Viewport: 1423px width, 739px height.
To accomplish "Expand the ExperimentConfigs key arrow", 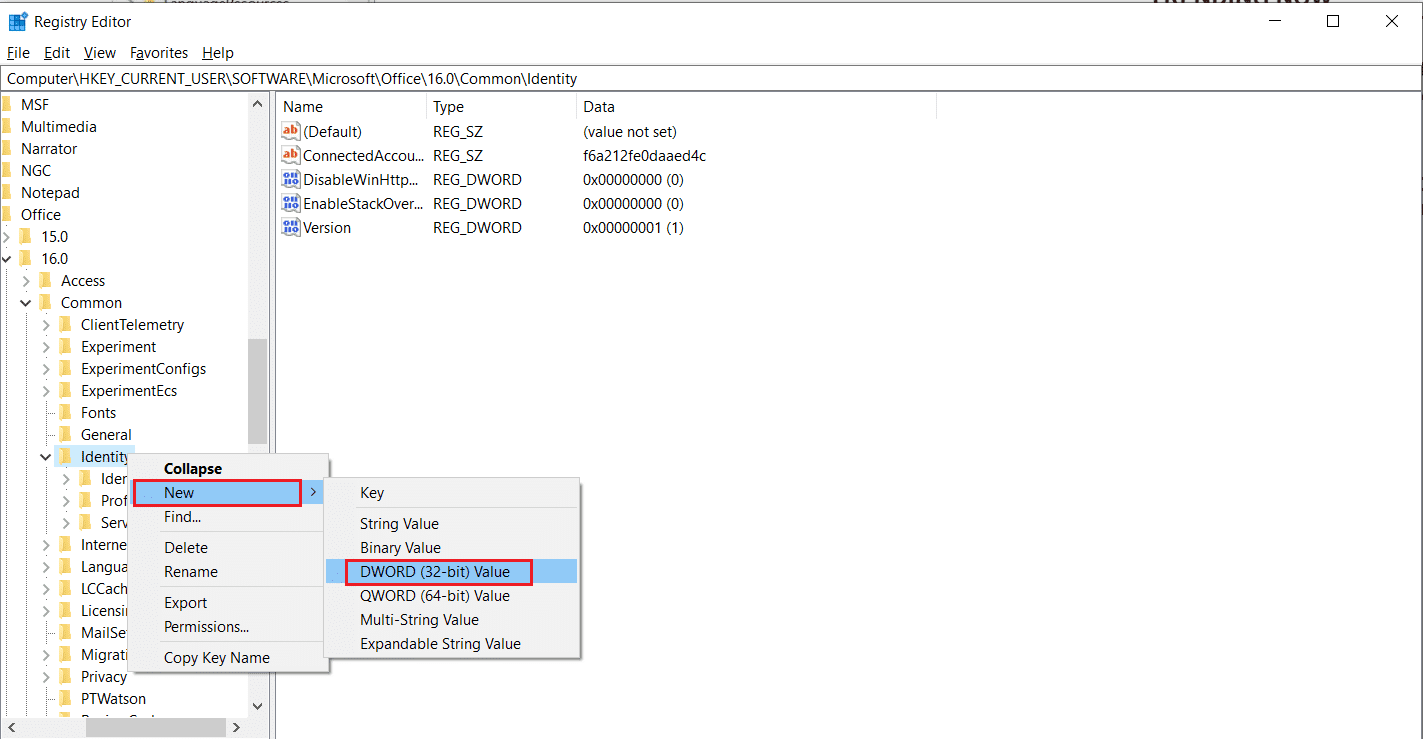I will tap(46, 369).
